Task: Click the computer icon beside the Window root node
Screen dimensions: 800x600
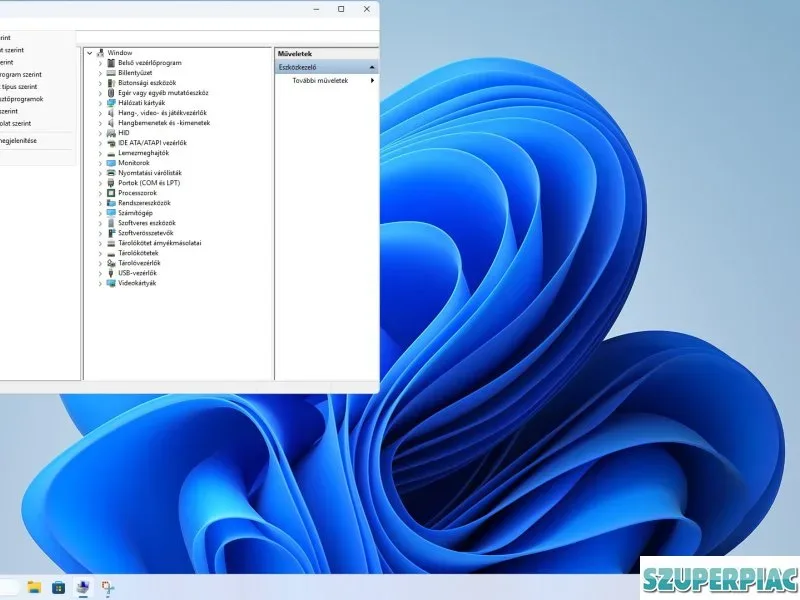Action: 101,53
